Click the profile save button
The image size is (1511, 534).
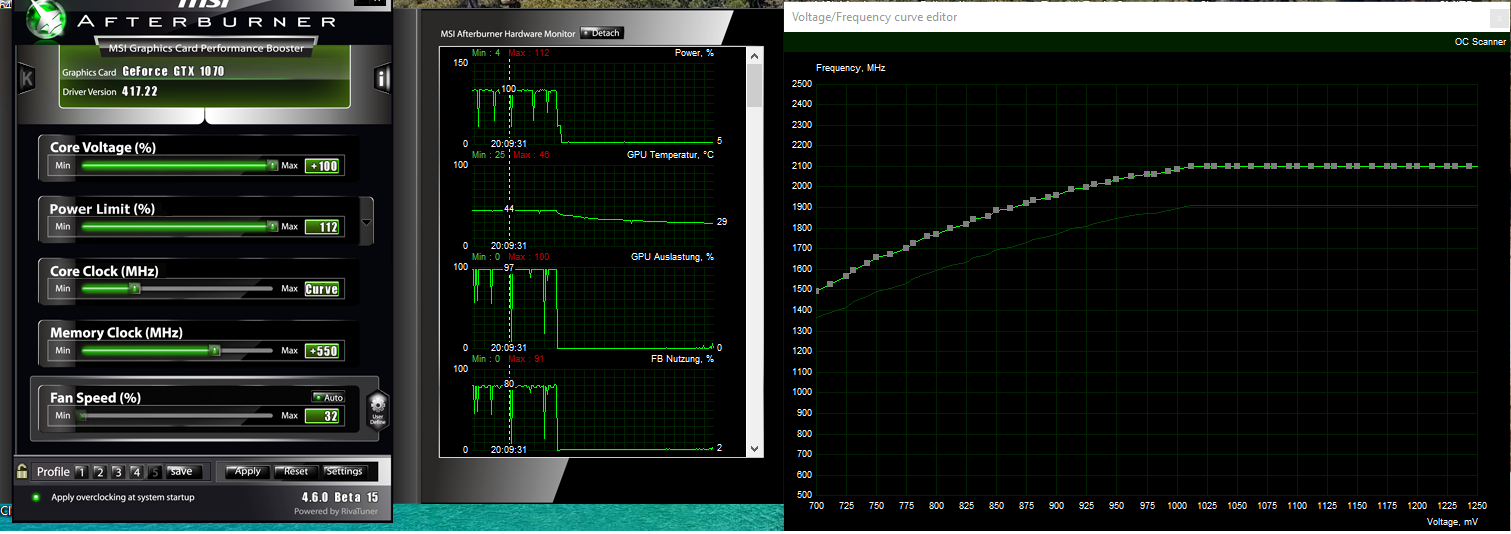tap(182, 472)
